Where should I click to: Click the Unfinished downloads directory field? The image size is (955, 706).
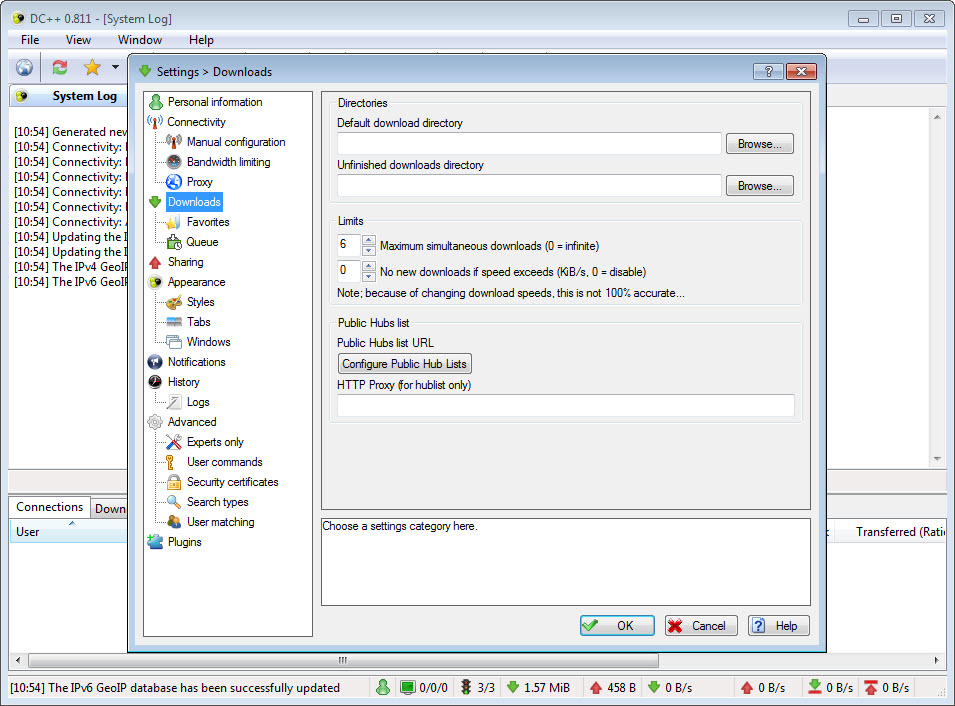click(529, 186)
